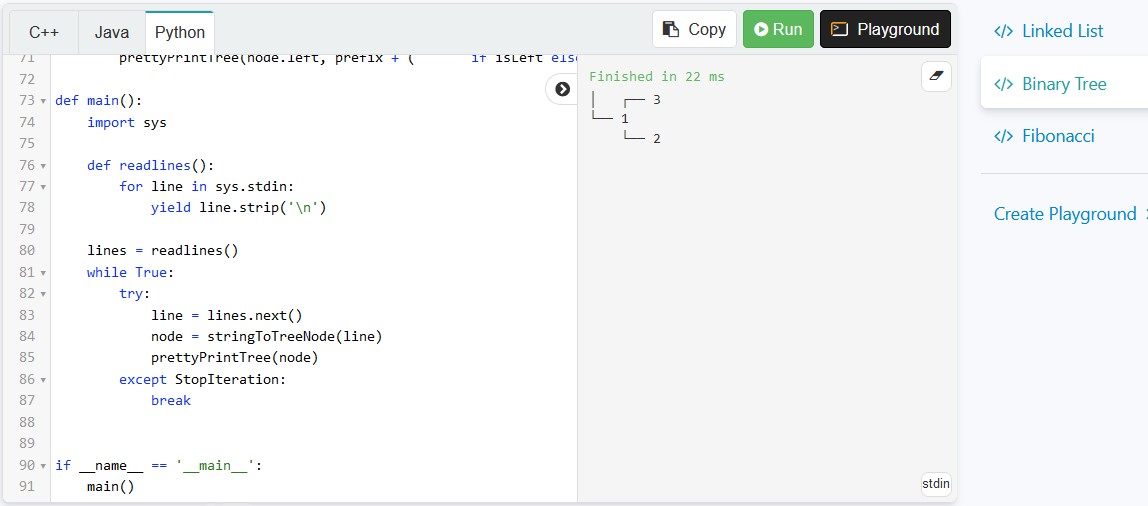
Task: Click the code icon beside Linked List
Action: [x=1003, y=31]
